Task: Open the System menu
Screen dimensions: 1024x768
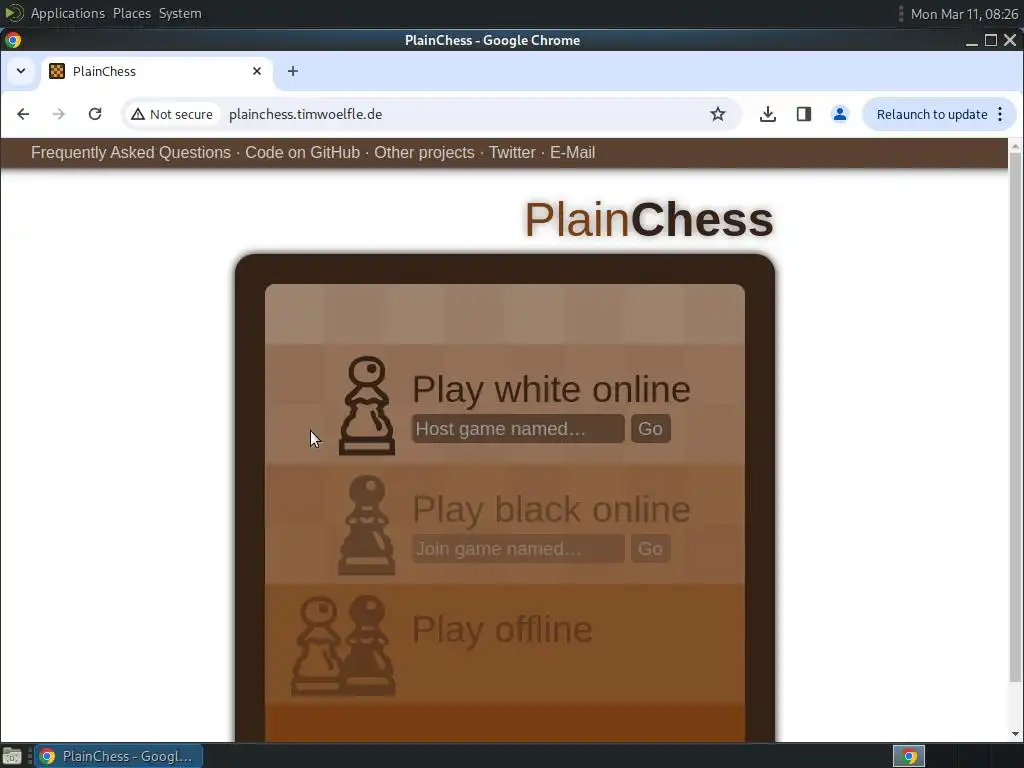Action: [180, 13]
